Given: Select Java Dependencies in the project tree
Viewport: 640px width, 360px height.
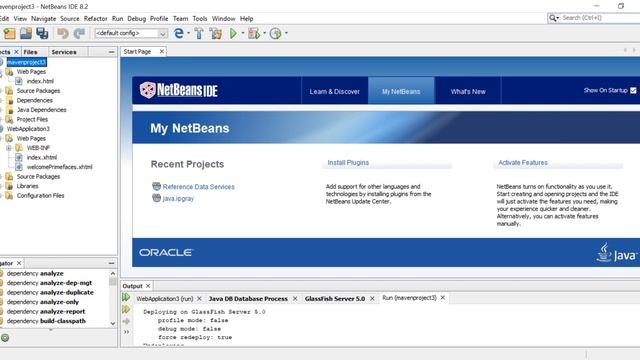Looking at the screenshot, I should point(41,110).
